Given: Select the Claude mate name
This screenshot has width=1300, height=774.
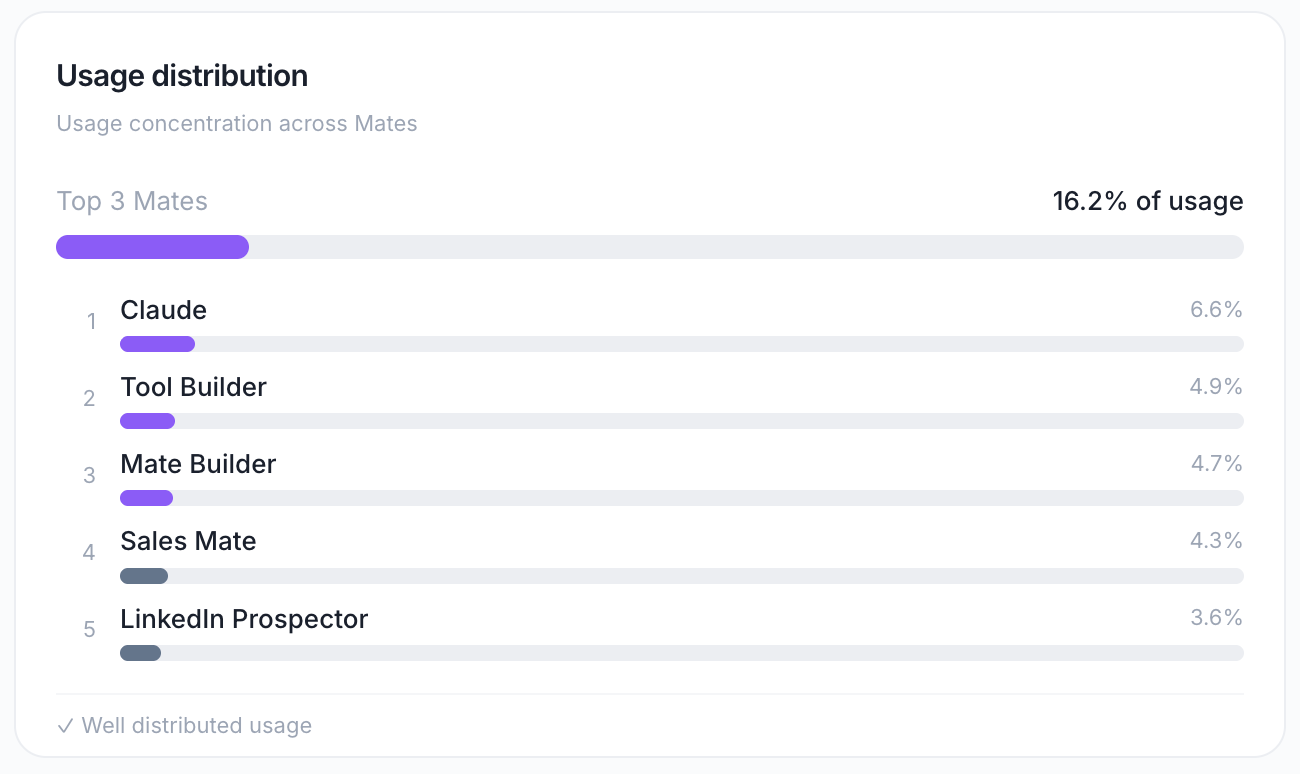Looking at the screenshot, I should [164, 310].
